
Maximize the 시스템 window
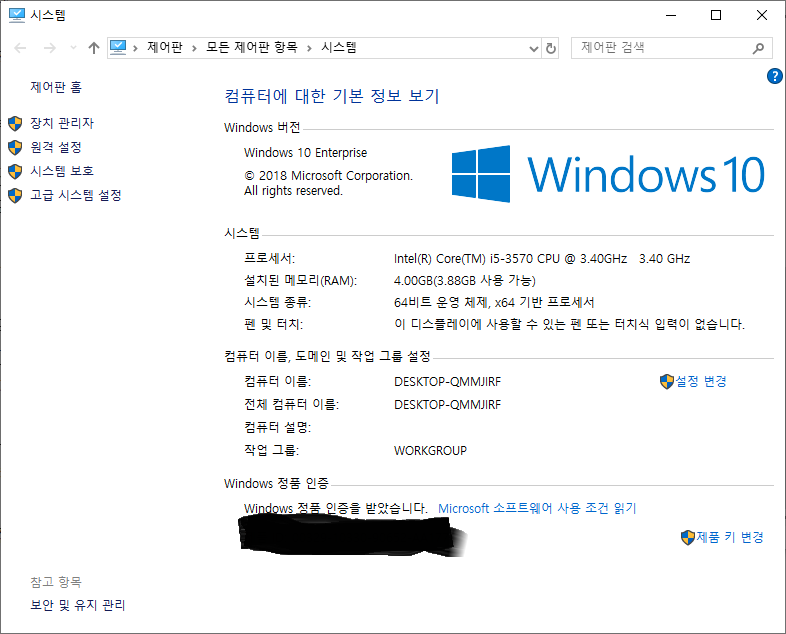716,15
